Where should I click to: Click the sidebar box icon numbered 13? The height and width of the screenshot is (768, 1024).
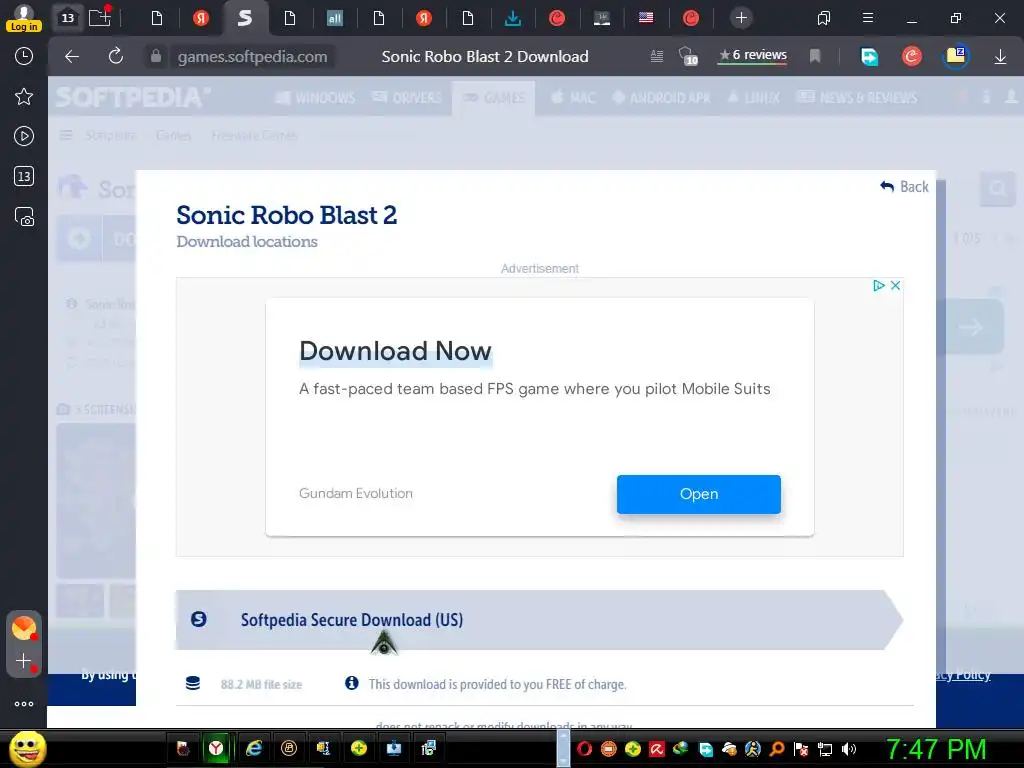(x=24, y=176)
